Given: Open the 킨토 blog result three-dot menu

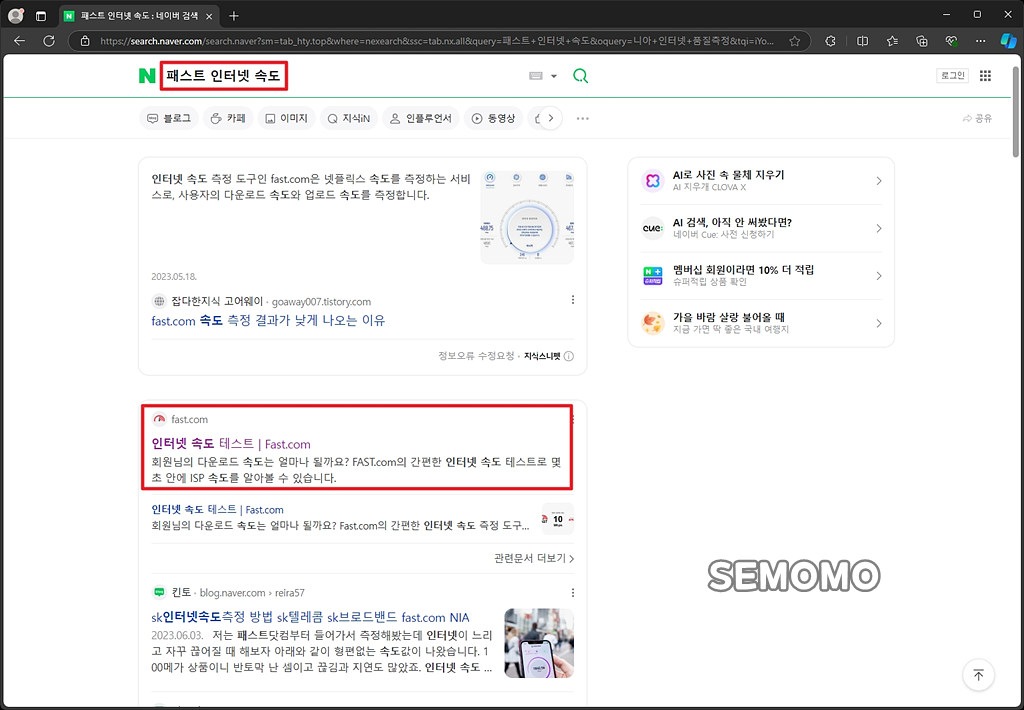Looking at the screenshot, I should 573,592.
